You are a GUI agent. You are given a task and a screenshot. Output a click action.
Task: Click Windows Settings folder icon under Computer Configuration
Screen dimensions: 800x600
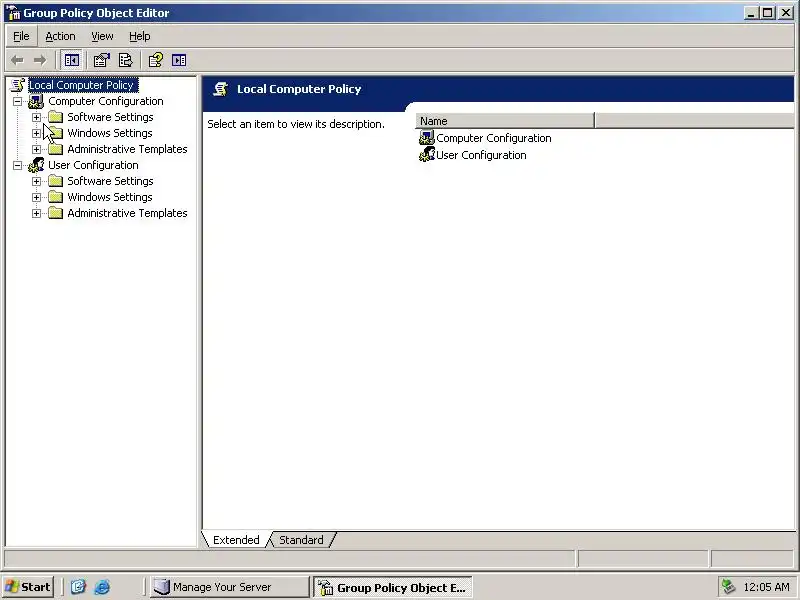tap(56, 133)
